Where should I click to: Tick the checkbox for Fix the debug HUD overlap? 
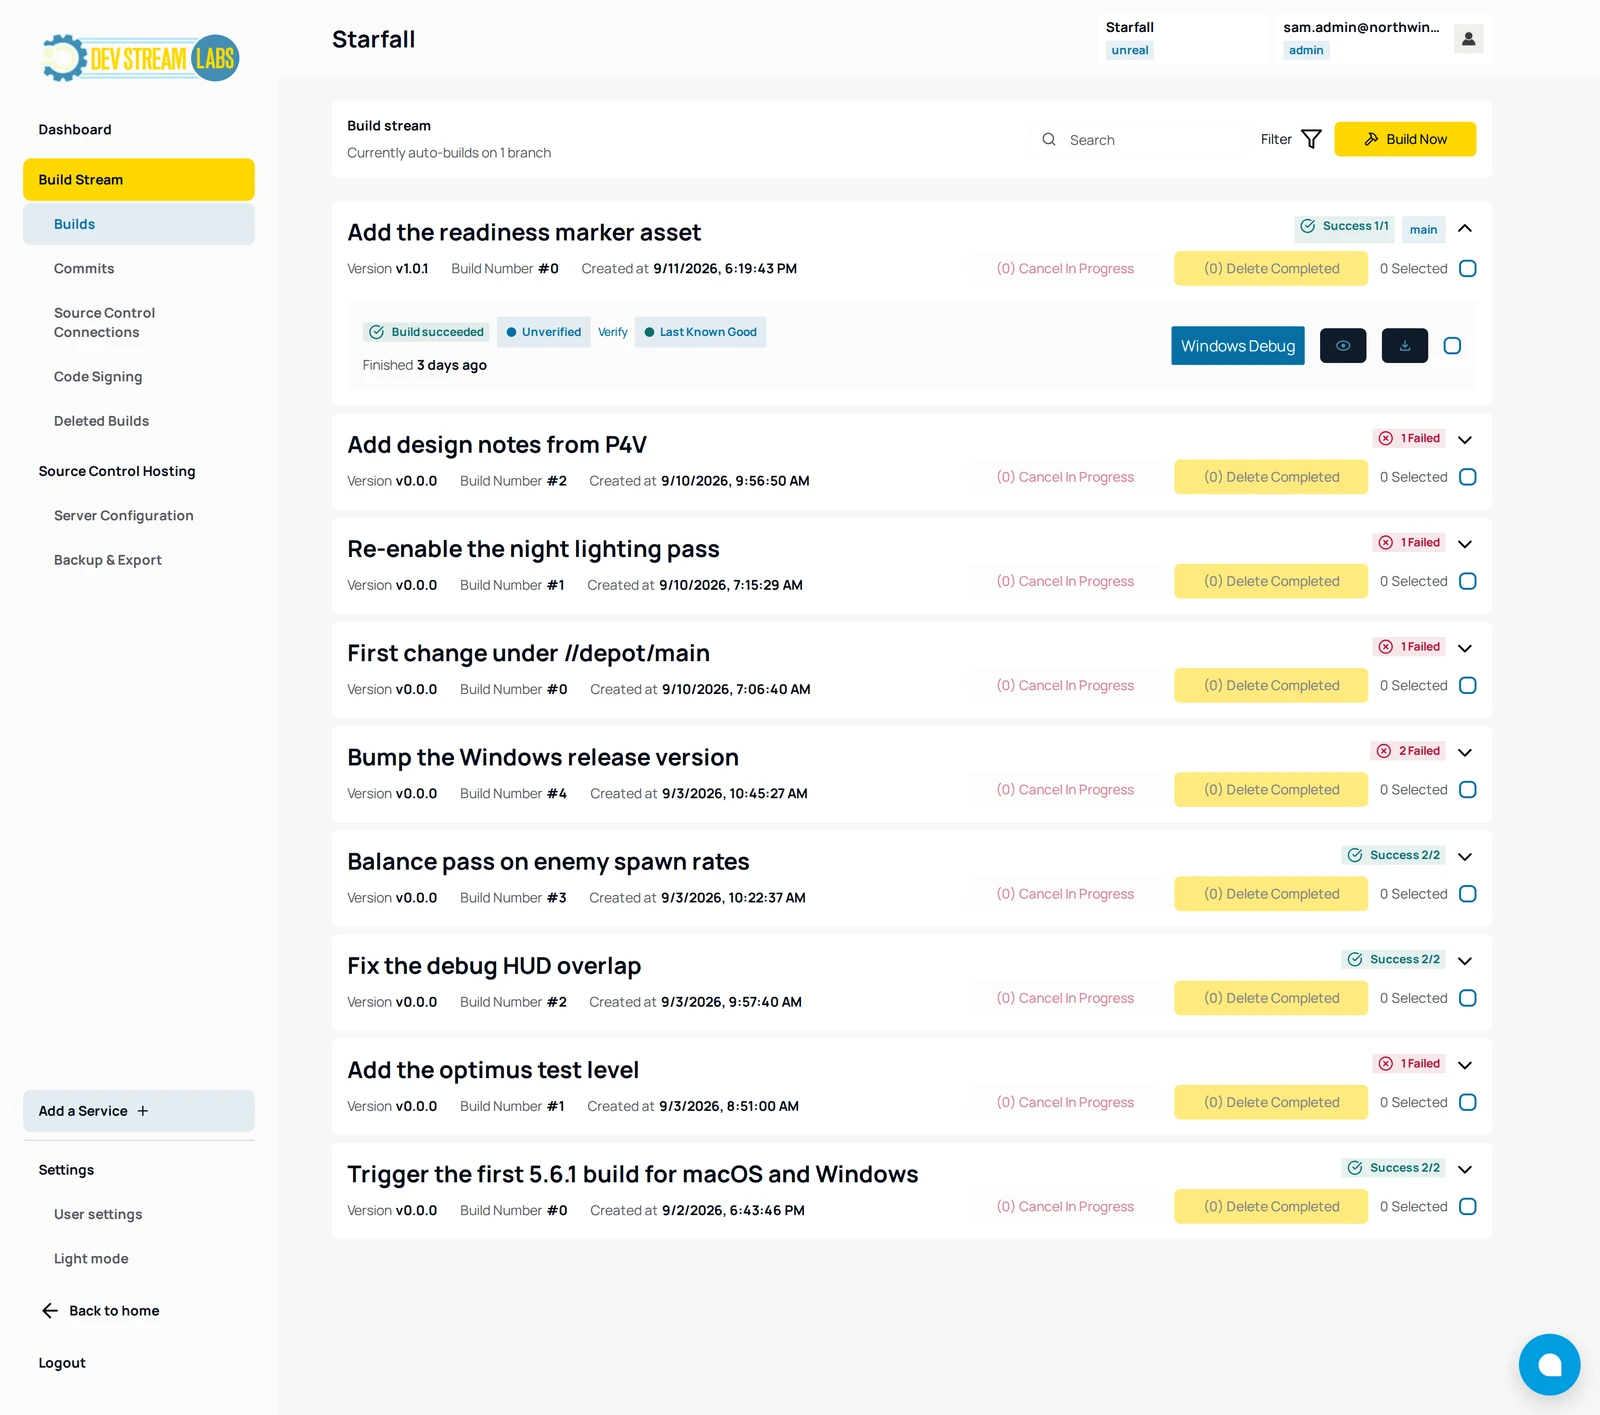point(1468,998)
